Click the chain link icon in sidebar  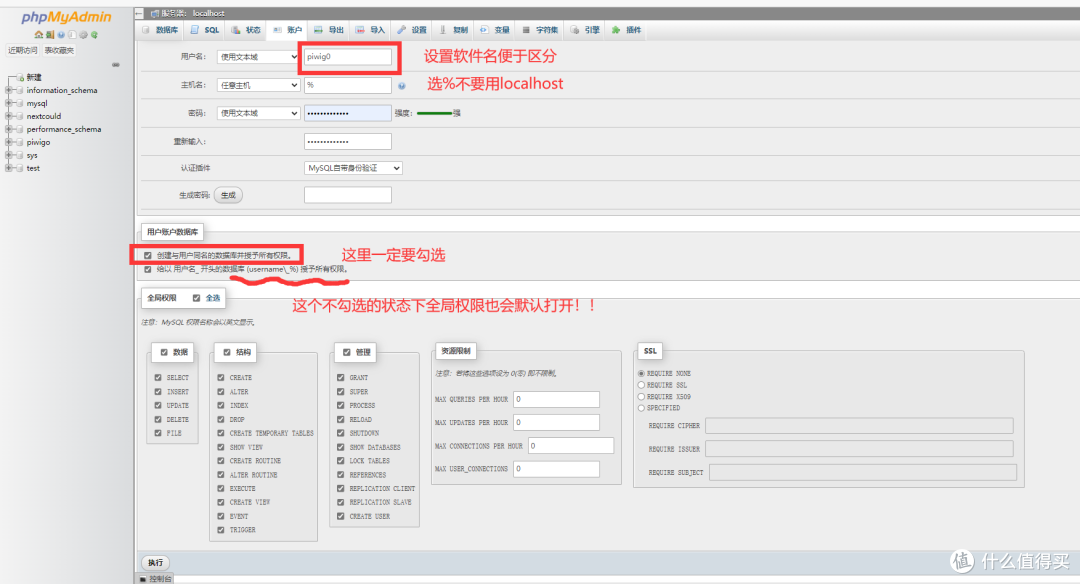116,65
